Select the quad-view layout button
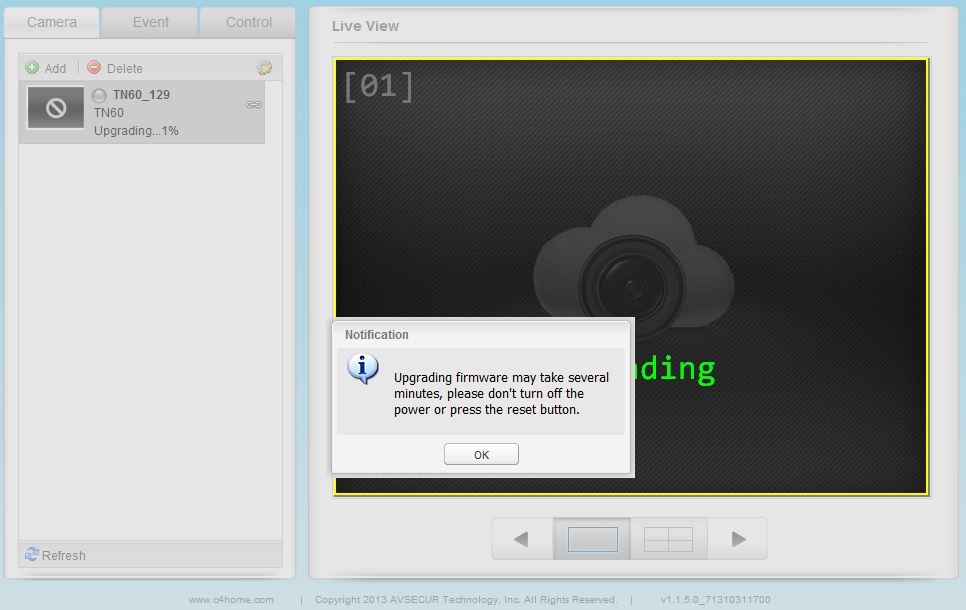Image resolution: width=966 pixels, height=610 pixels. (x=668, y=539)
